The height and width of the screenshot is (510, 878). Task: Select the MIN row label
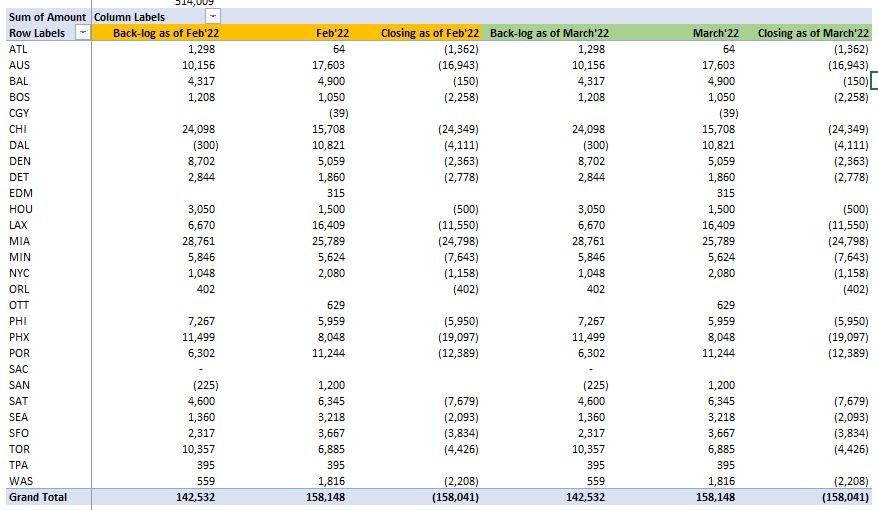pos(20,257)
